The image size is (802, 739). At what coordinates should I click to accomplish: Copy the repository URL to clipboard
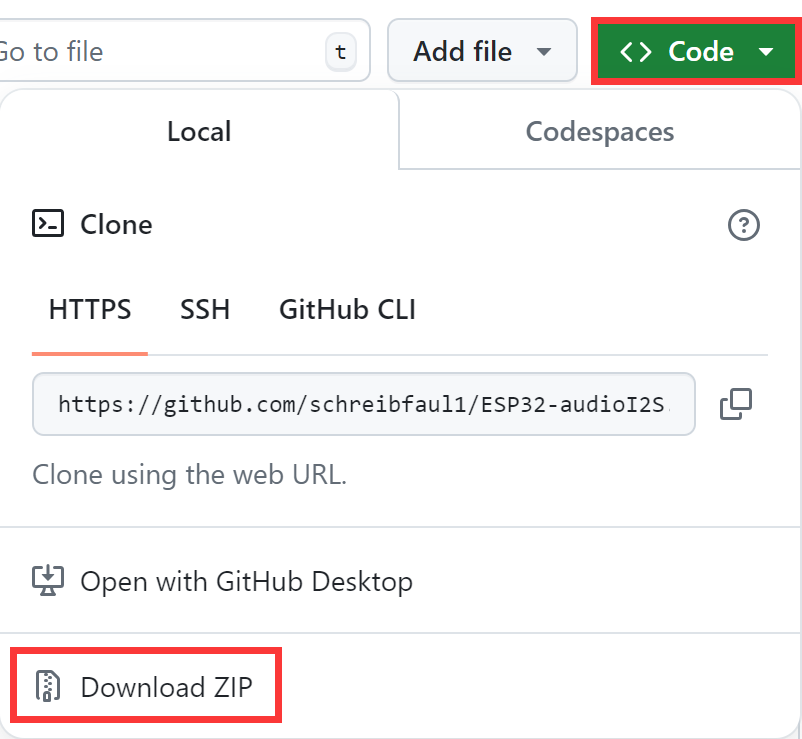736,404
